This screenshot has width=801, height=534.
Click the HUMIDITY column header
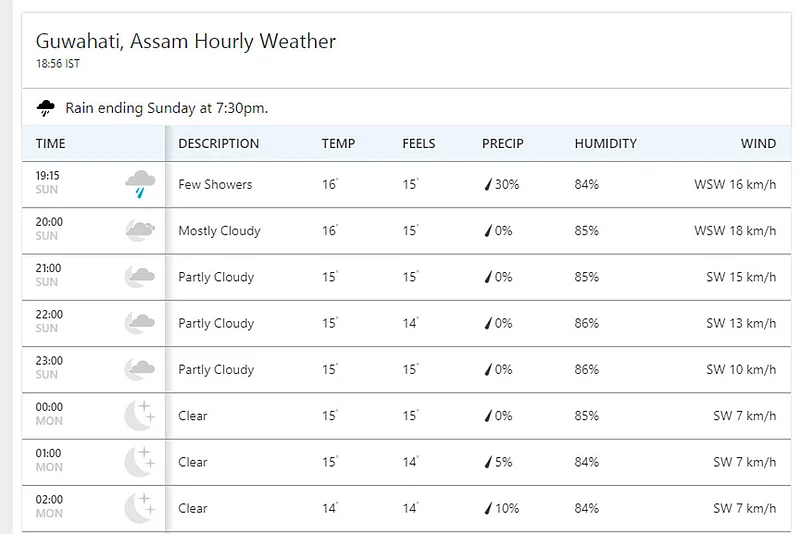point(605,143)
